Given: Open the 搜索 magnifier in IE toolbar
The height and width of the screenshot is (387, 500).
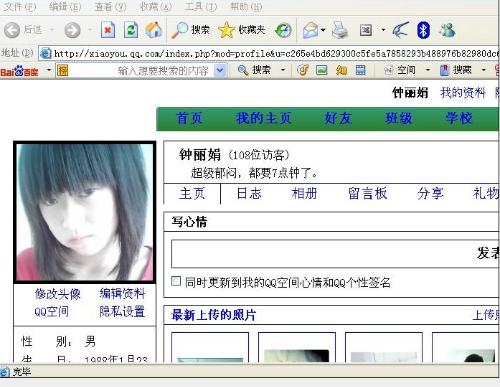Looking at the screenshot, I should (180, 30).
